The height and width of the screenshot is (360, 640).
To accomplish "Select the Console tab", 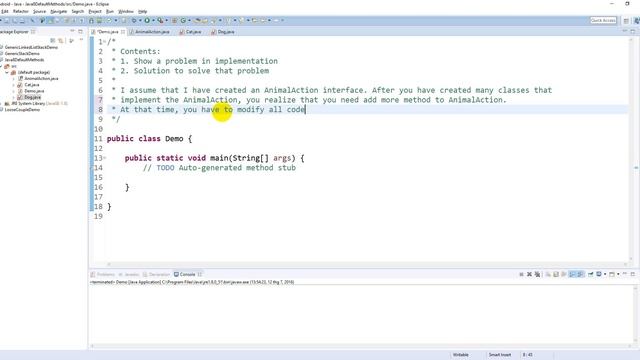I will tap(187, 274).
